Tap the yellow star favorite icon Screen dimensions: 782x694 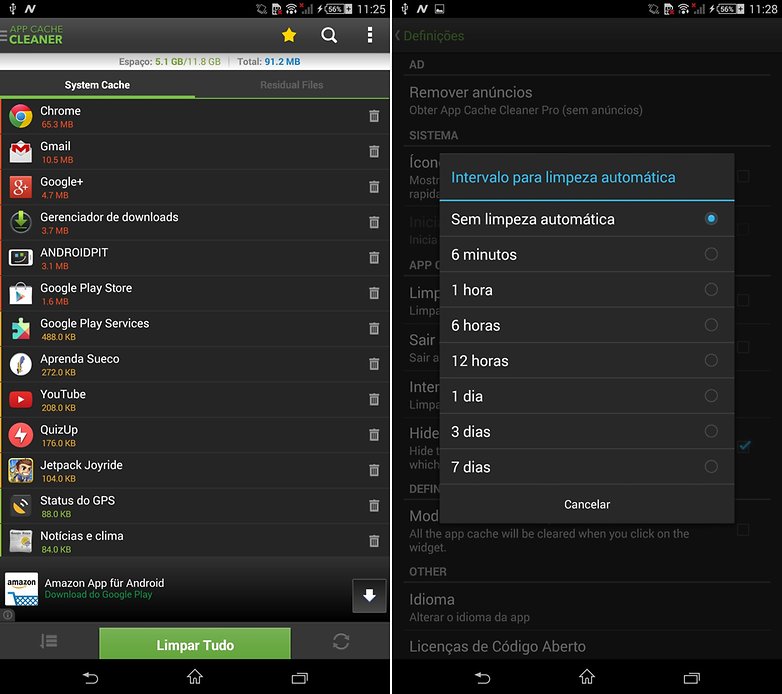click(x=289, y=35)
